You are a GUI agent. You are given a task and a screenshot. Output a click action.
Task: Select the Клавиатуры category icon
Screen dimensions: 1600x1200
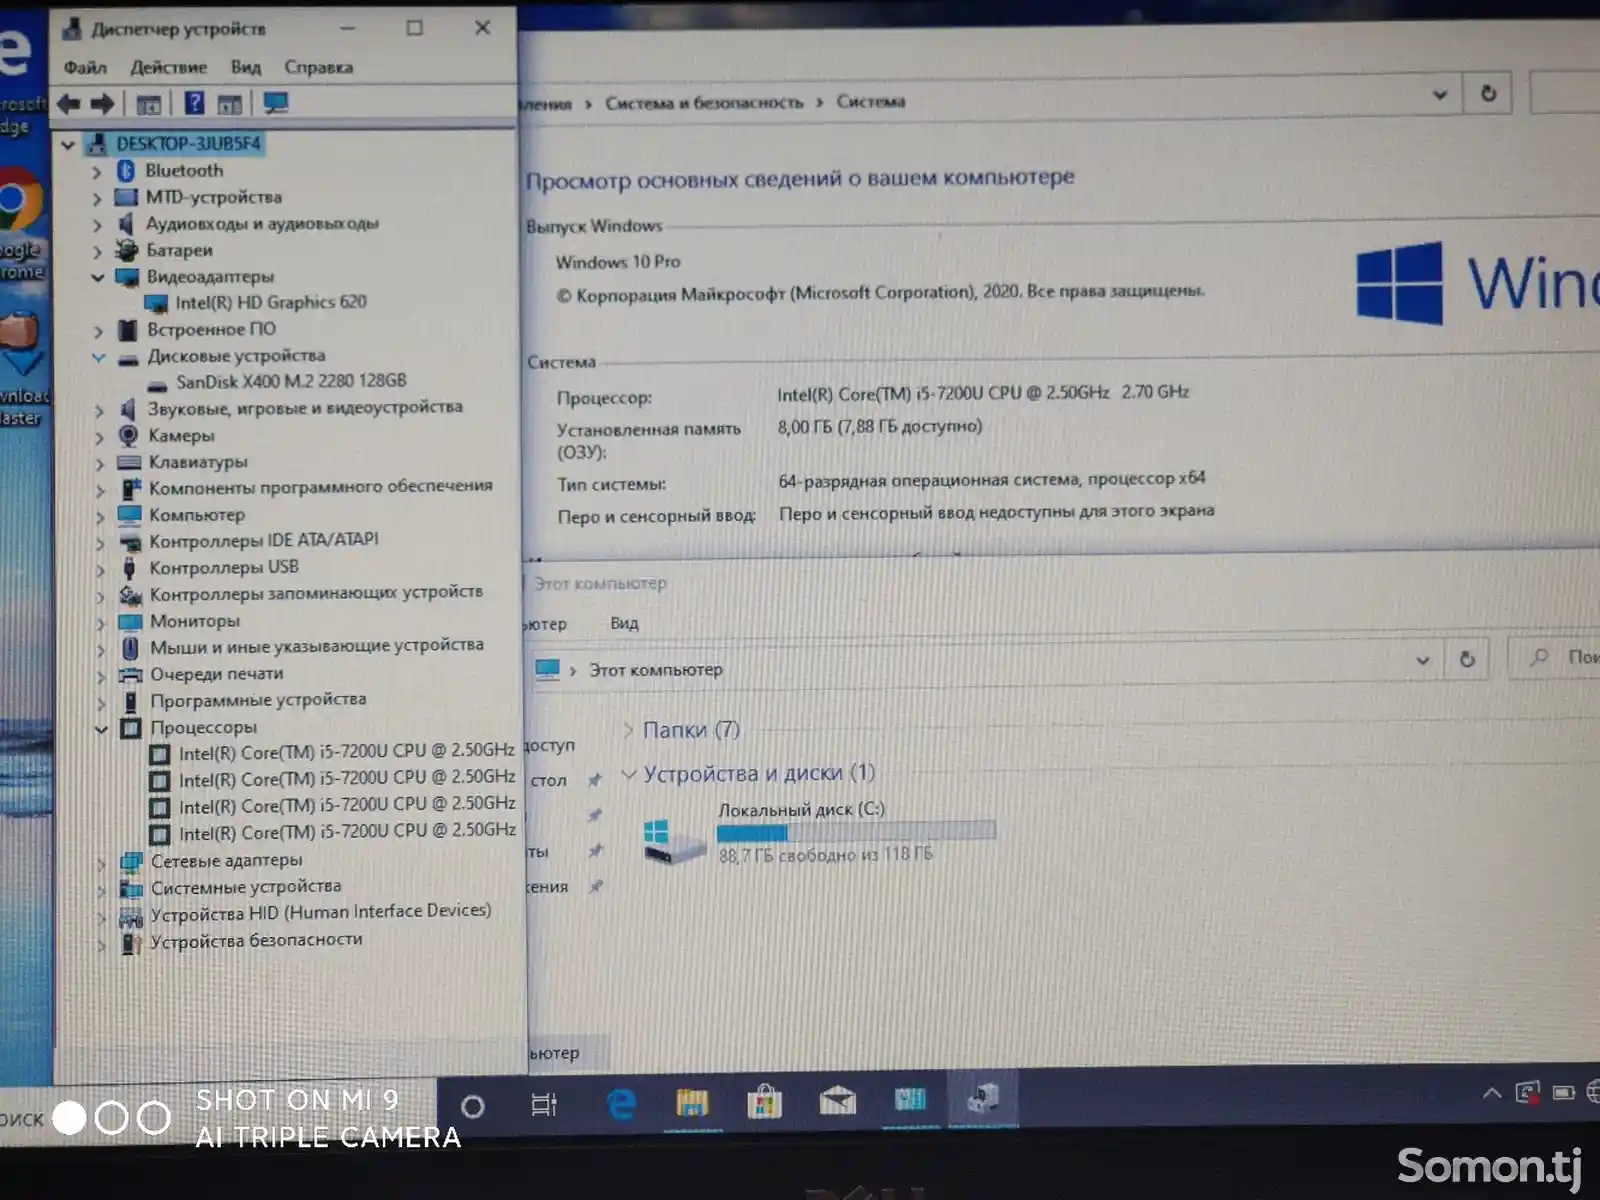(128, 462)
